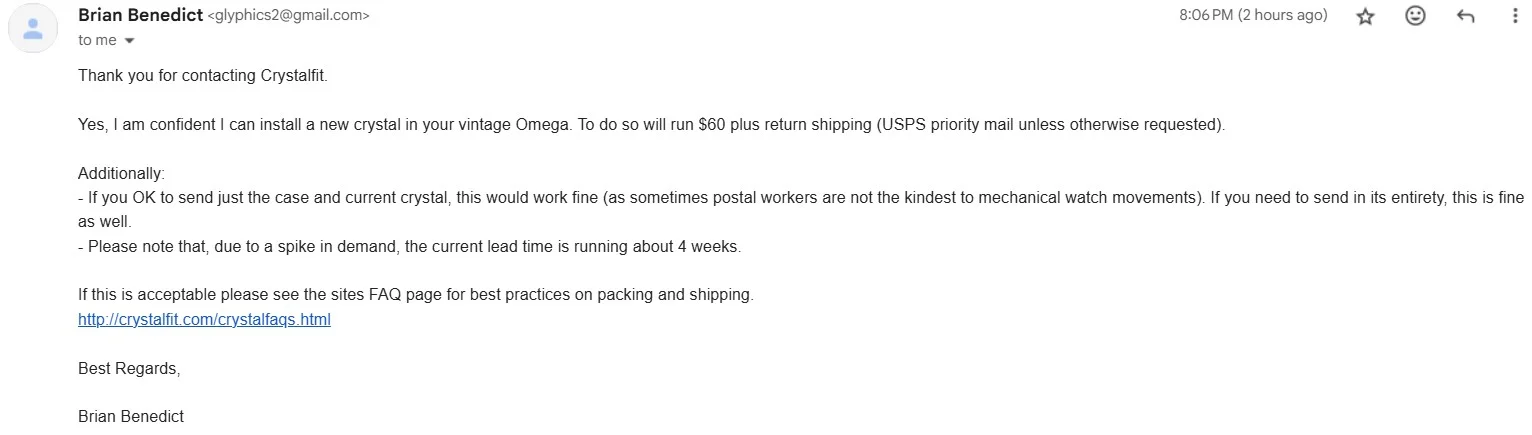Click the "If this is acceptable" sentence
The width and height of the screenshot is (1532, 435).
(415, 295)
